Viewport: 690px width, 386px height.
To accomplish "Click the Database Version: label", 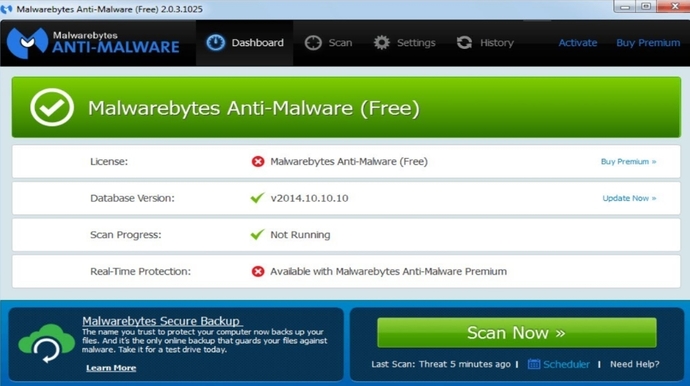I will (x=132, y=198).
